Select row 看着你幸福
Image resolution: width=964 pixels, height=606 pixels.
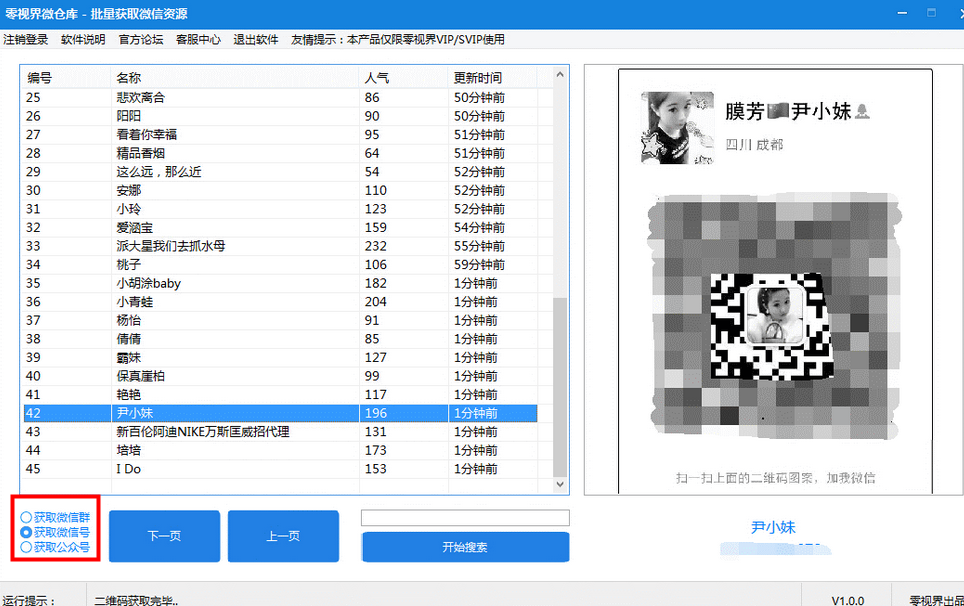(280, 135)
